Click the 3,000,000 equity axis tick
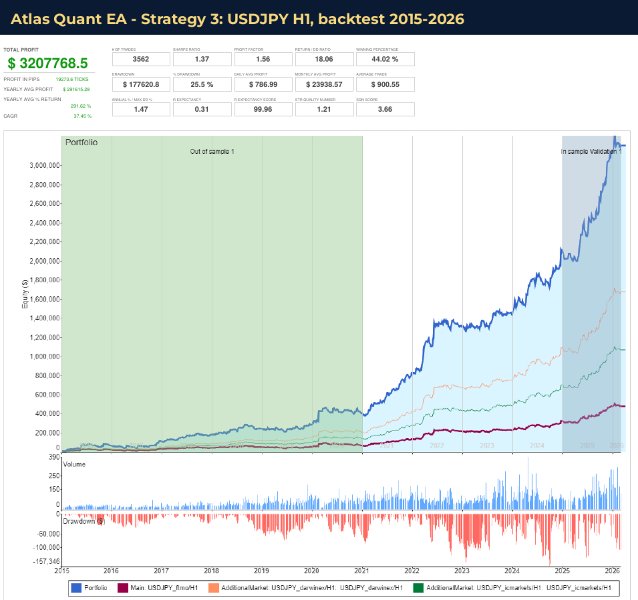Screen dimensions: 638x600 pyautogui.click(x=45, y=165)
